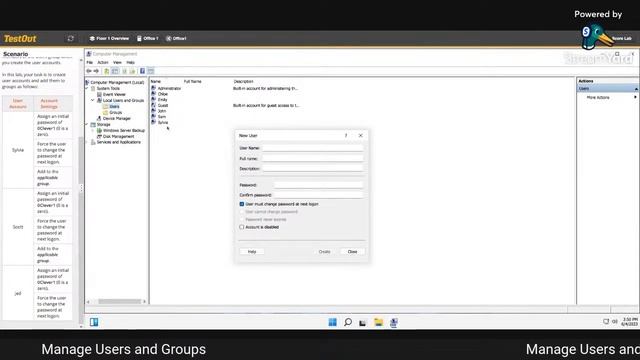Collapse the System Tools tree node
Viewport: 640px width, 360px height.
click(x=87, y=88)
